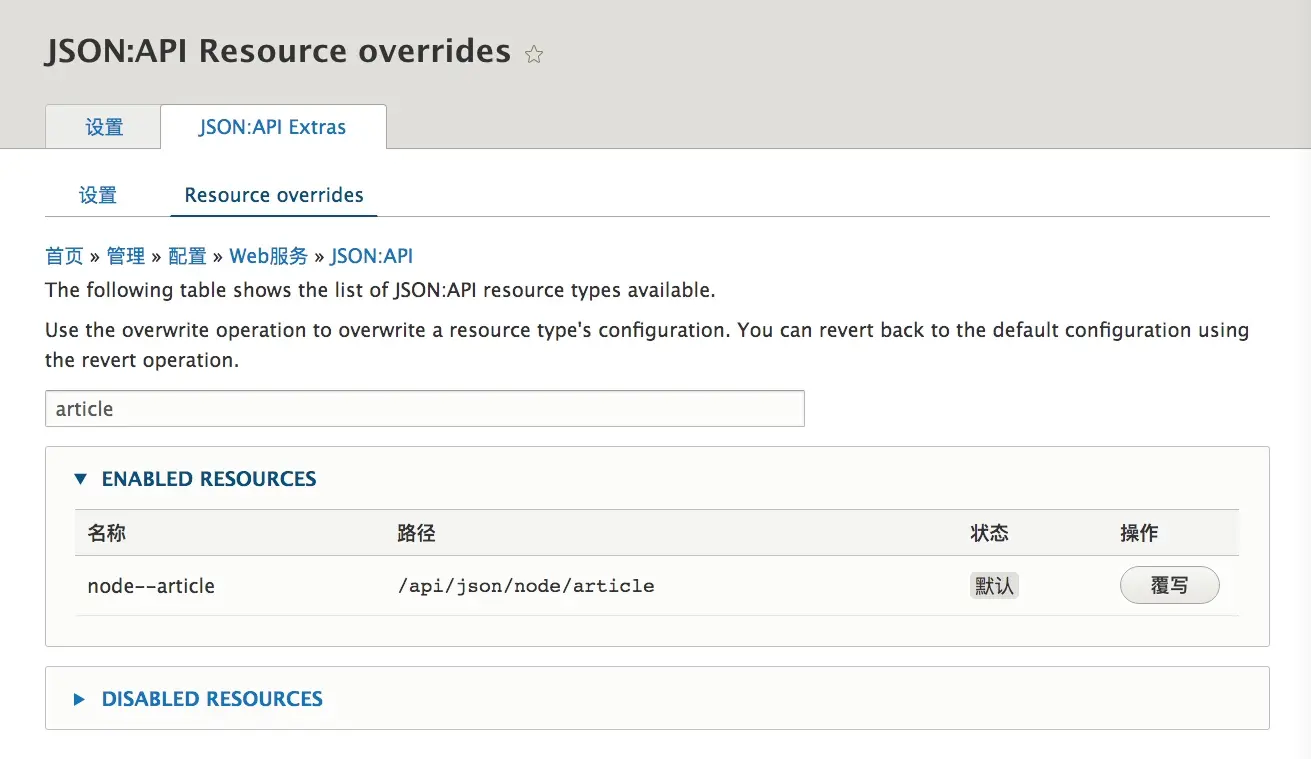This screenshot has height=759, width=1311.
Task: Switch to the primary 设置 tab
Action: 104,127
